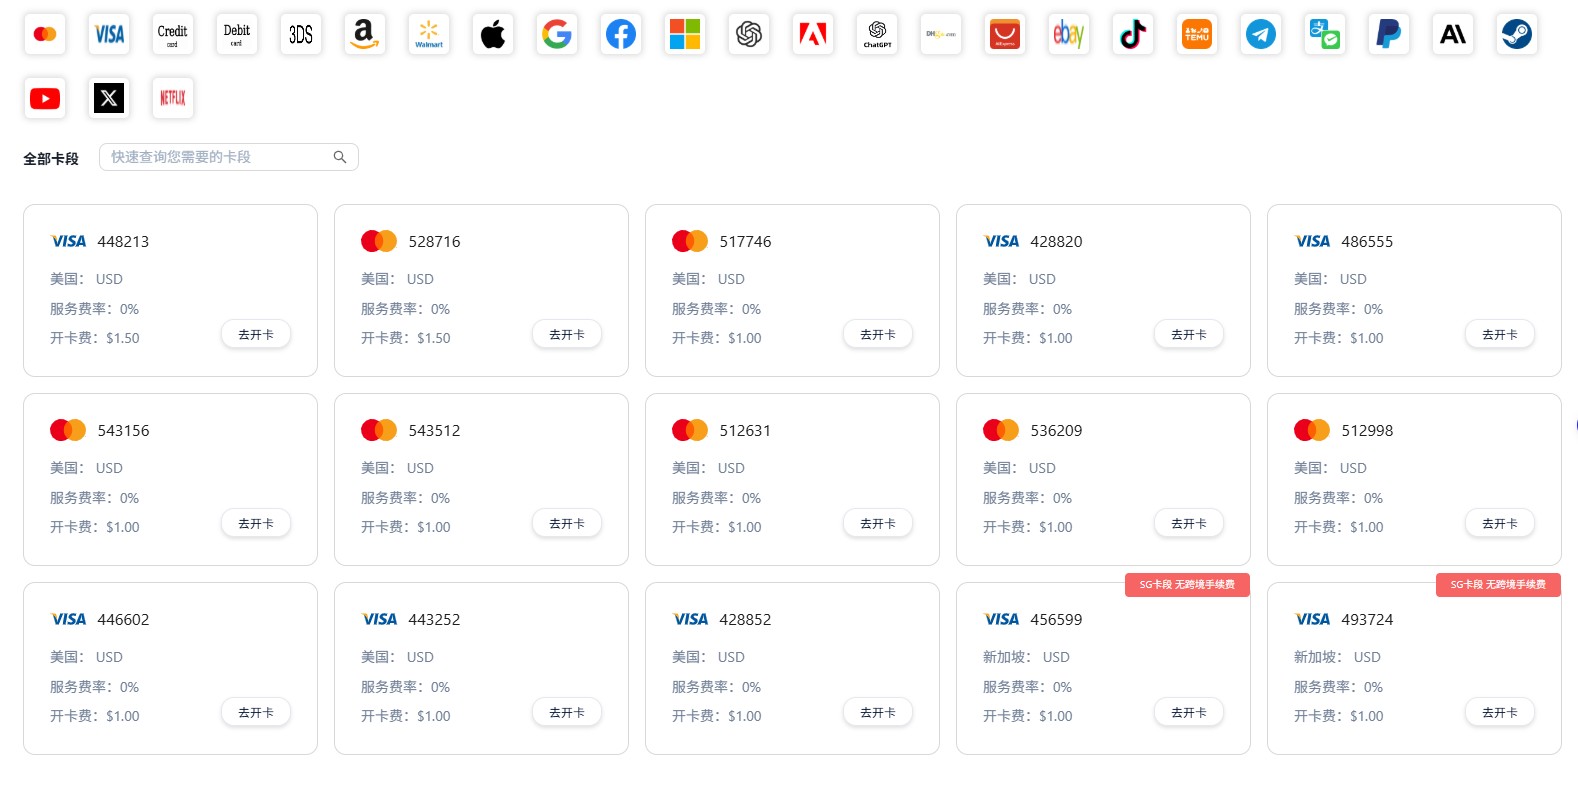Screen dimensions: 1578x785
Task: Click 去开卡 on card 486555
Action: tap(1500, 335)
